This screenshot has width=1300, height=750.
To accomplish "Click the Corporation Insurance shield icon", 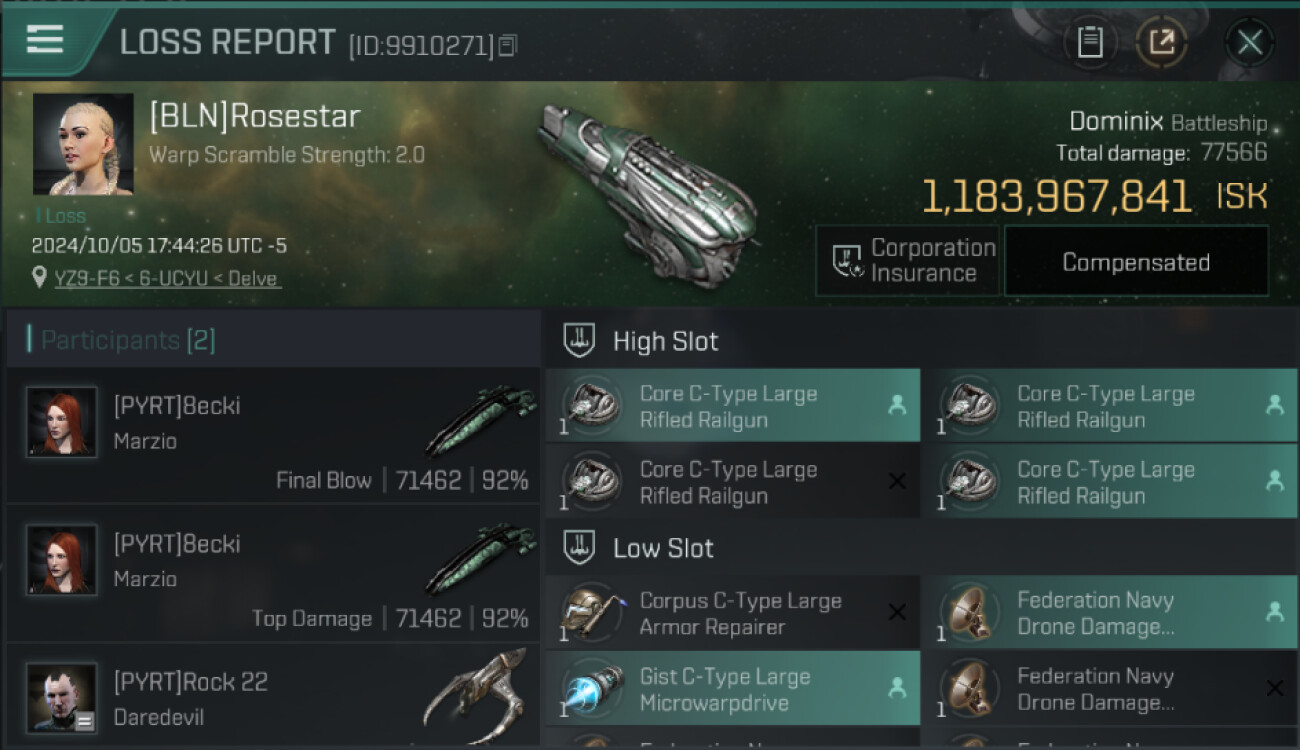I will point(848,261).
